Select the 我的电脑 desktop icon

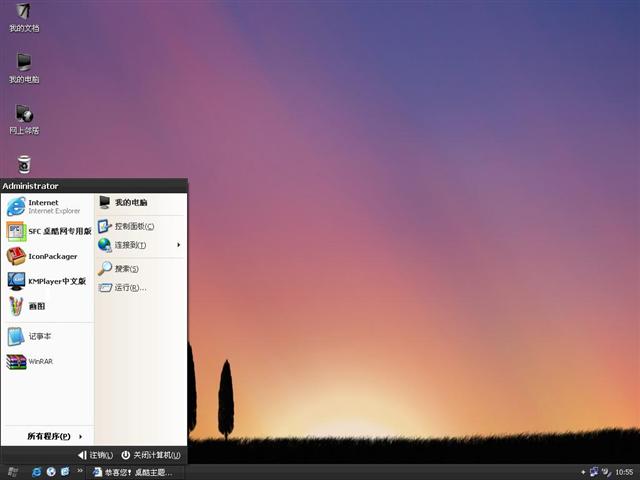(24, 68)
